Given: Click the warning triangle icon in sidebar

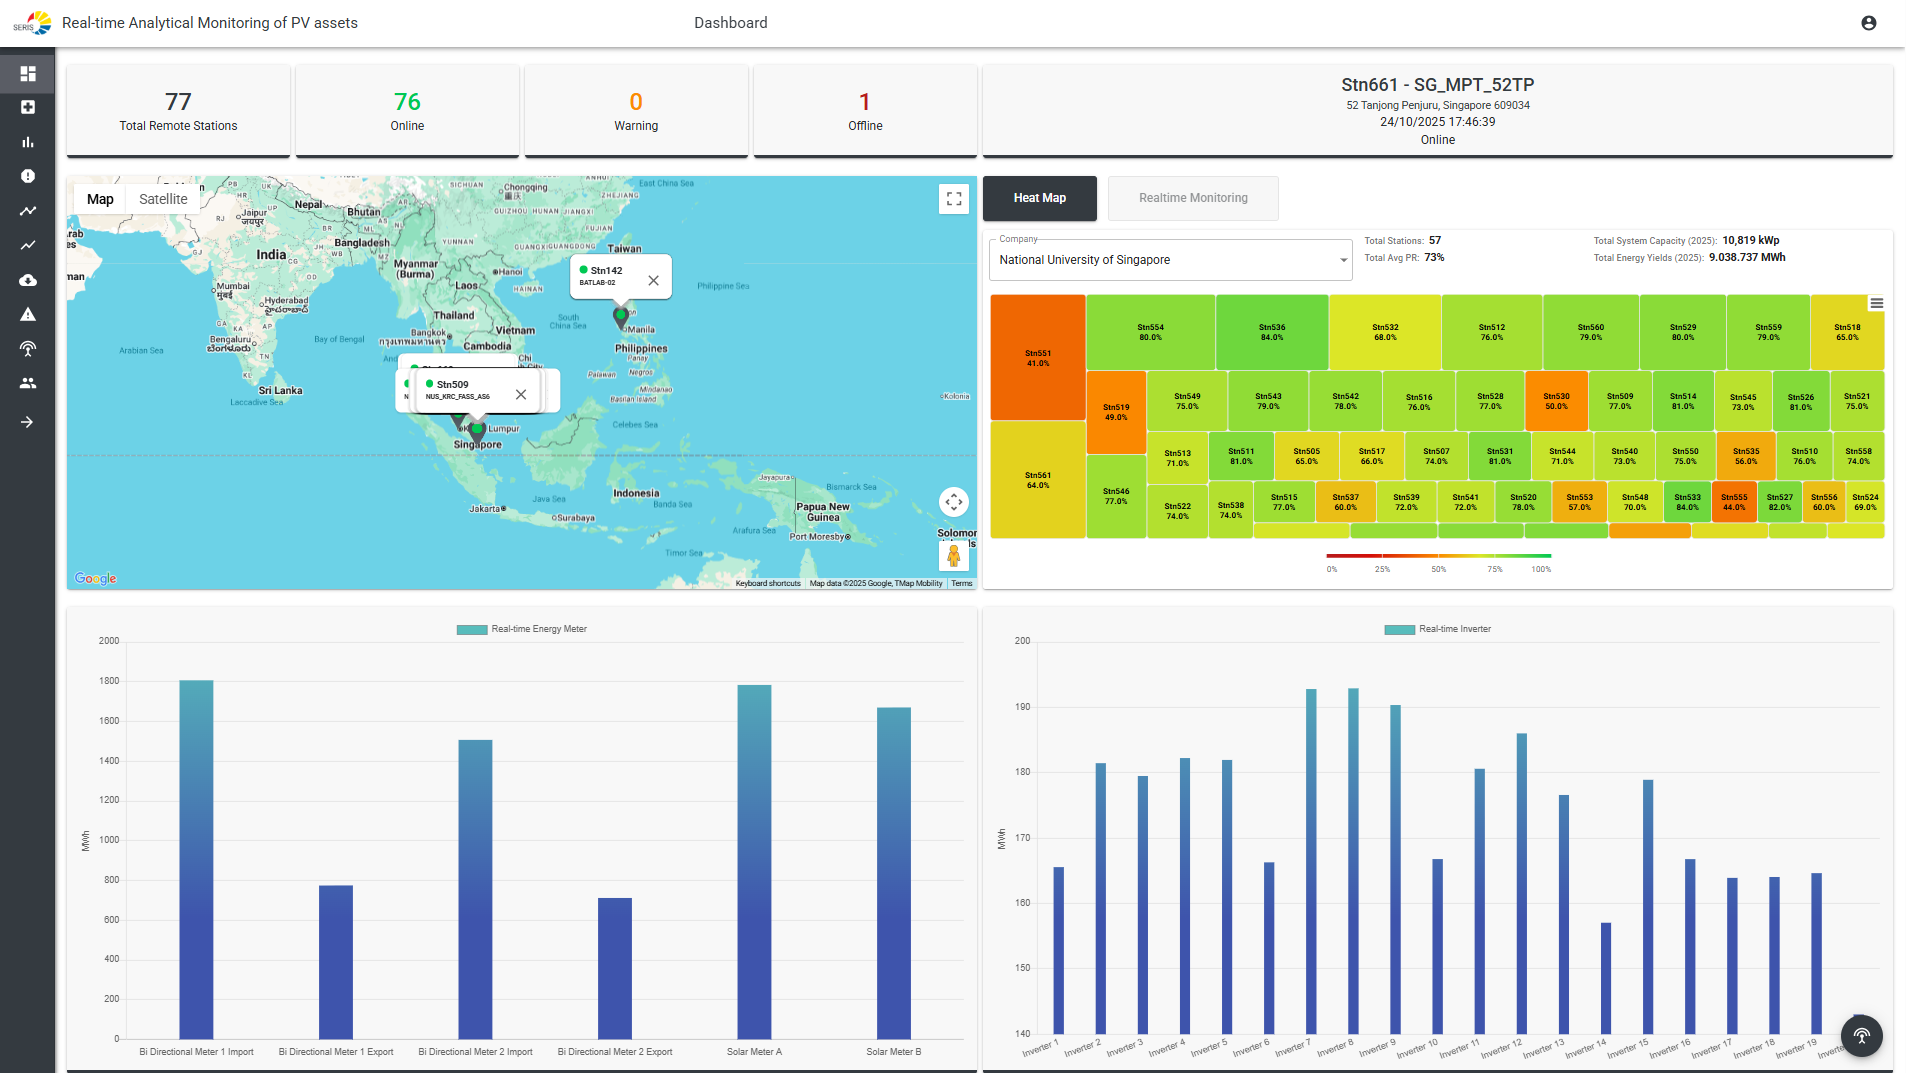Looking at the screenshot, I should 28,314.
